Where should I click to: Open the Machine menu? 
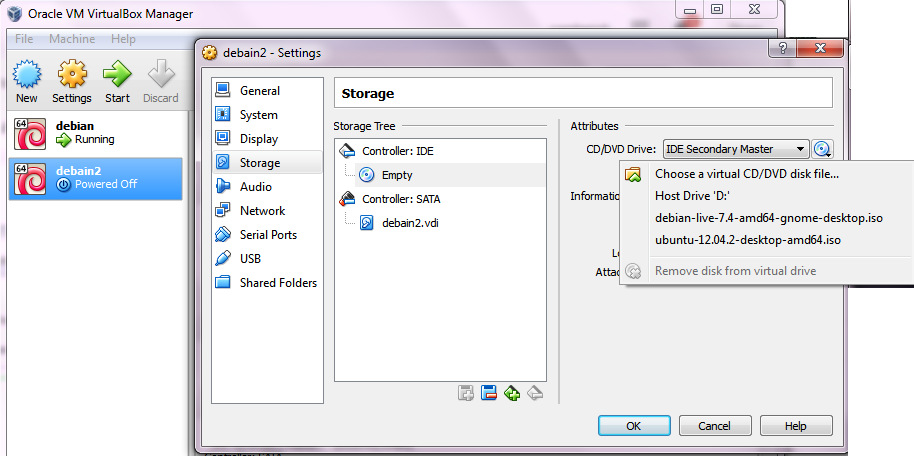[72, 38]
